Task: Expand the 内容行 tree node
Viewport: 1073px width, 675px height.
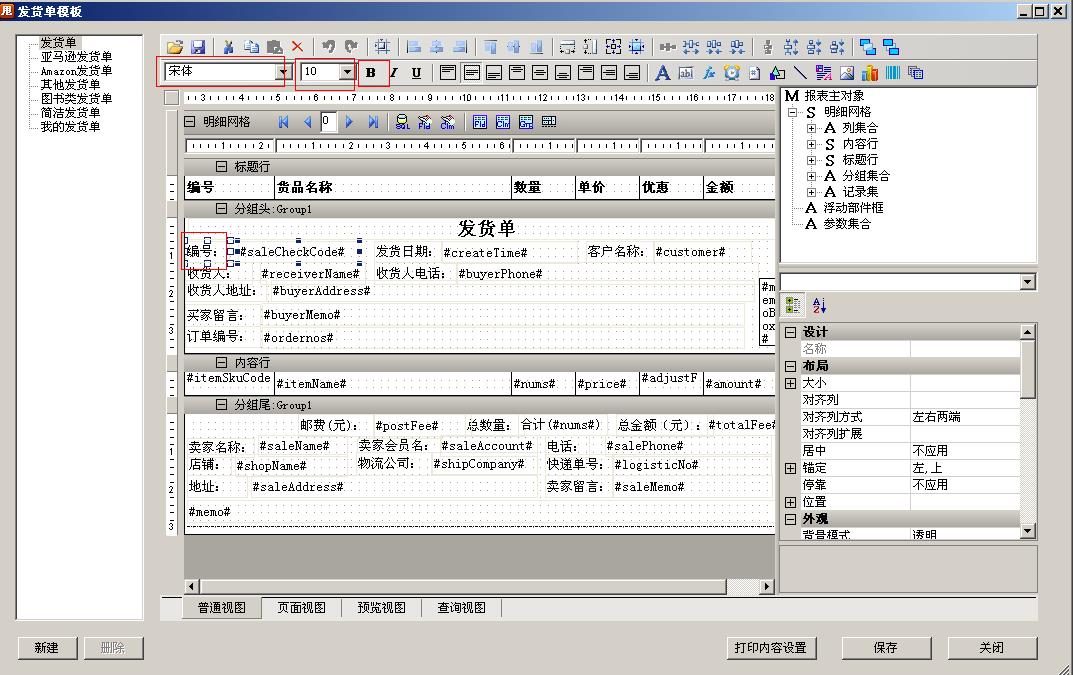Action: (x=811, y=144)
